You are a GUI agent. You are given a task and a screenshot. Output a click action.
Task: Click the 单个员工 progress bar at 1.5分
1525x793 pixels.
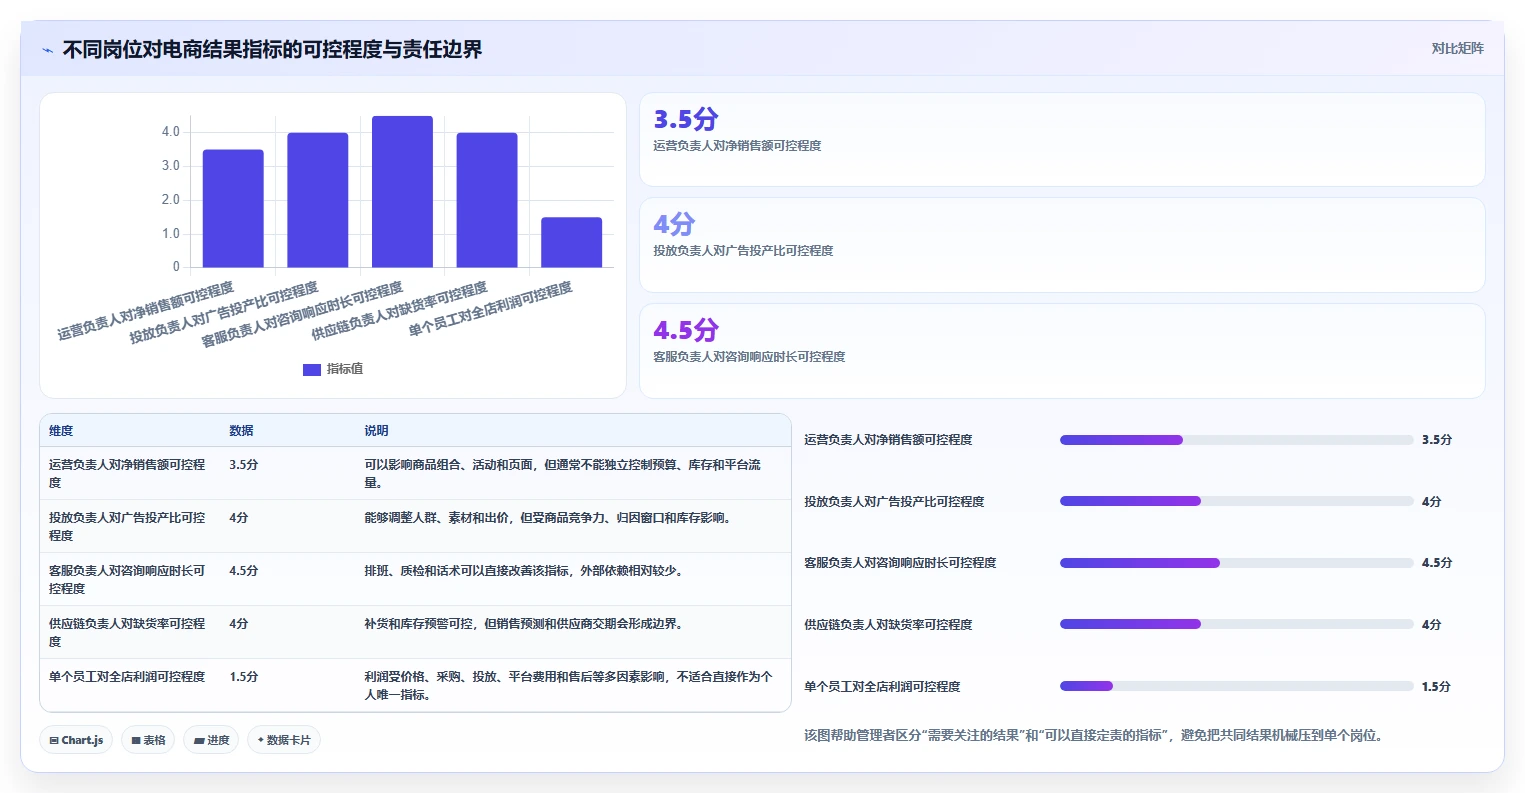(1237, 687)
